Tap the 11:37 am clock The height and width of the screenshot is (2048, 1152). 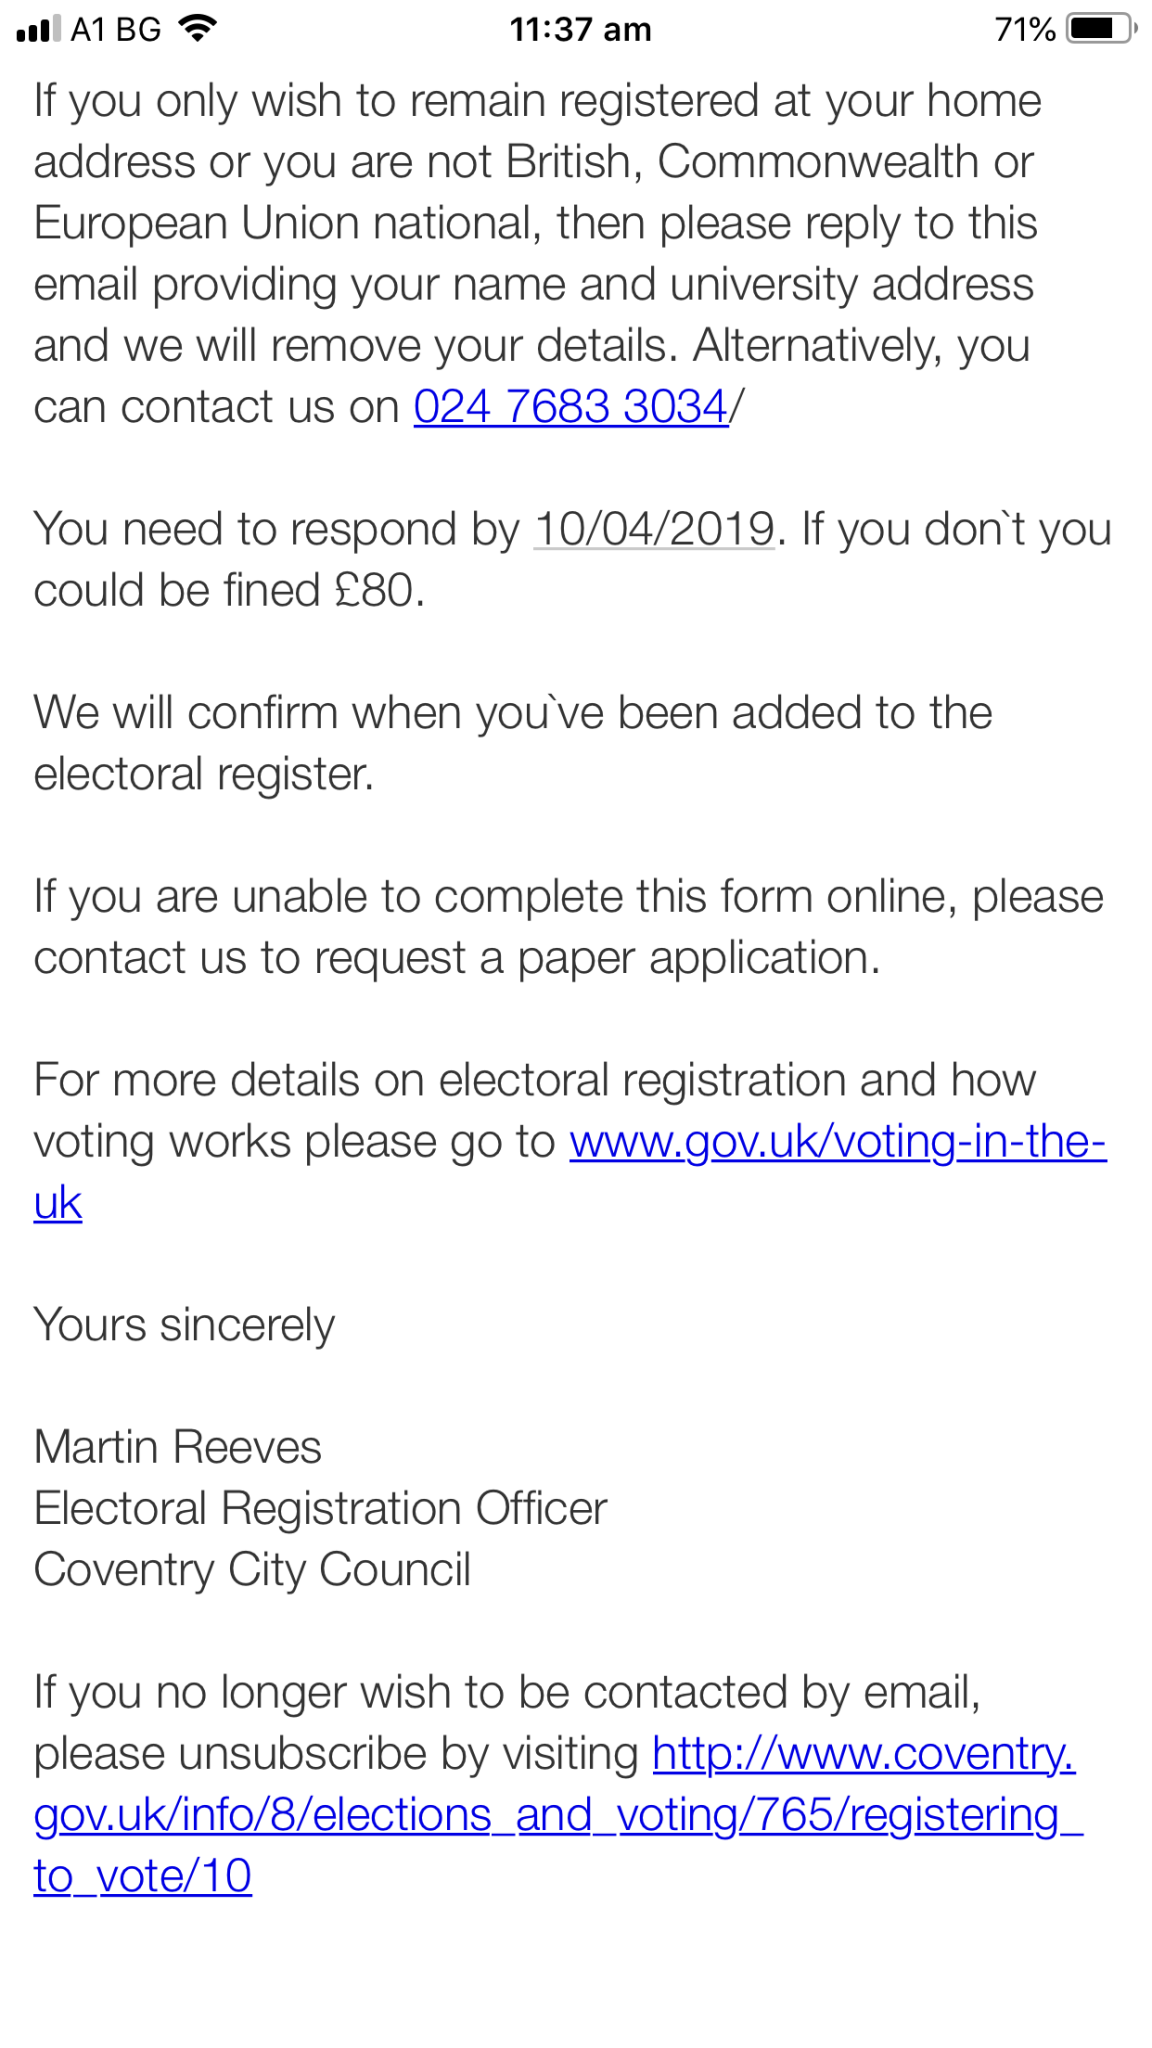click(580, 30)
